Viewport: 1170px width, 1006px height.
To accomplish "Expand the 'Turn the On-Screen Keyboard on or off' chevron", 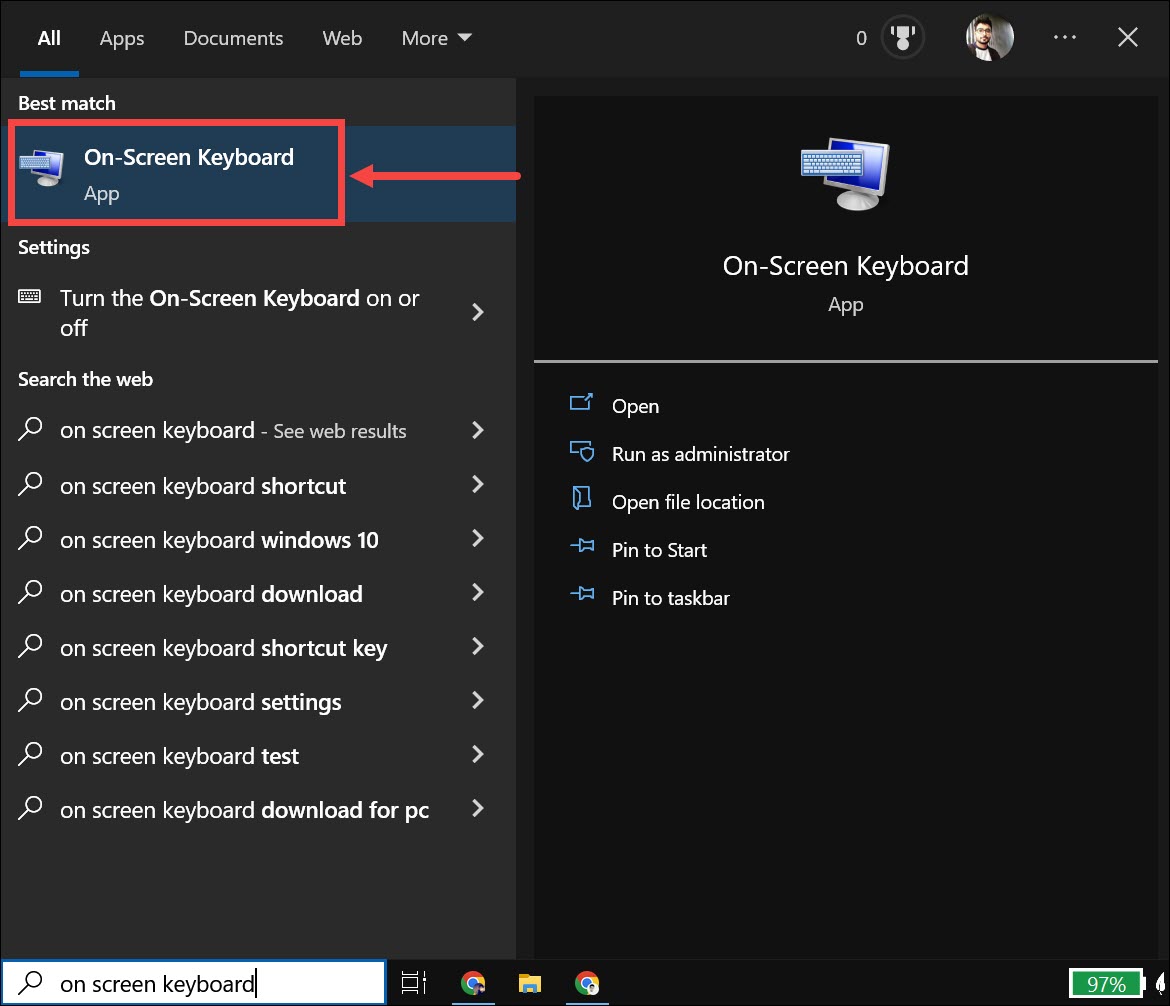I will 477,312.
